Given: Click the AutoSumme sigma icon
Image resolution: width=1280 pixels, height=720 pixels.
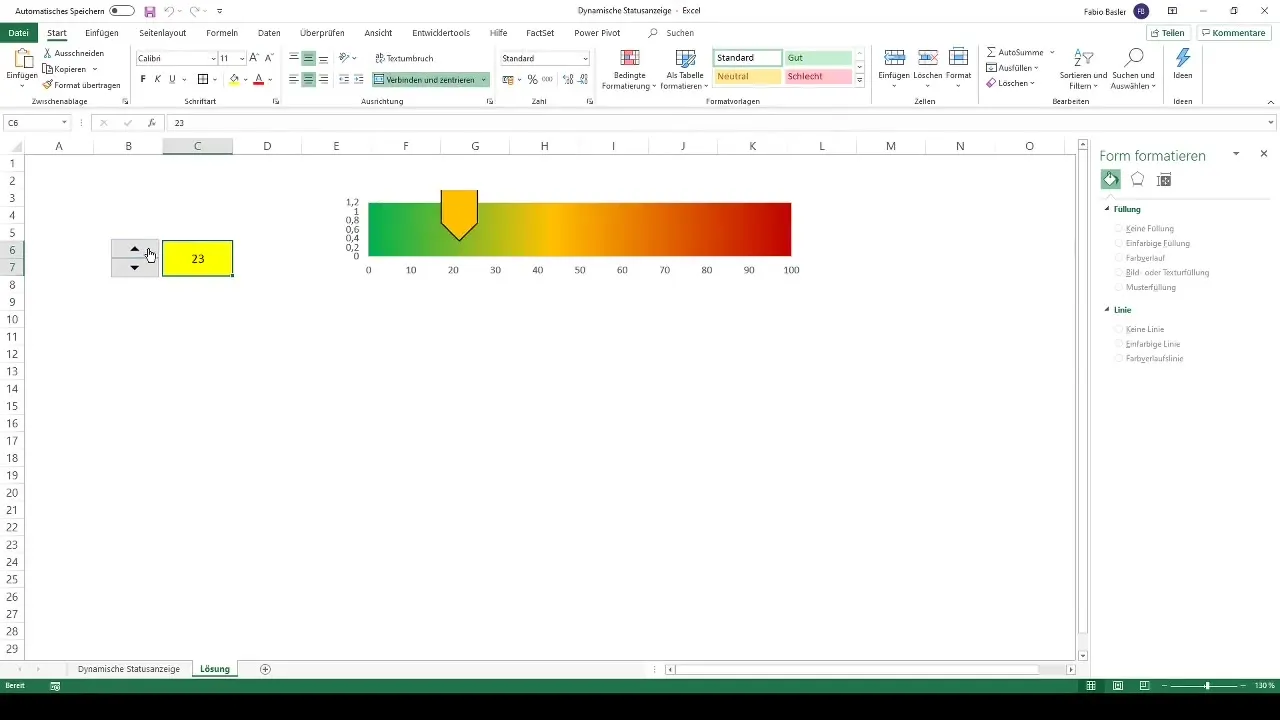Looking at the screenshot, I should 991,52.
